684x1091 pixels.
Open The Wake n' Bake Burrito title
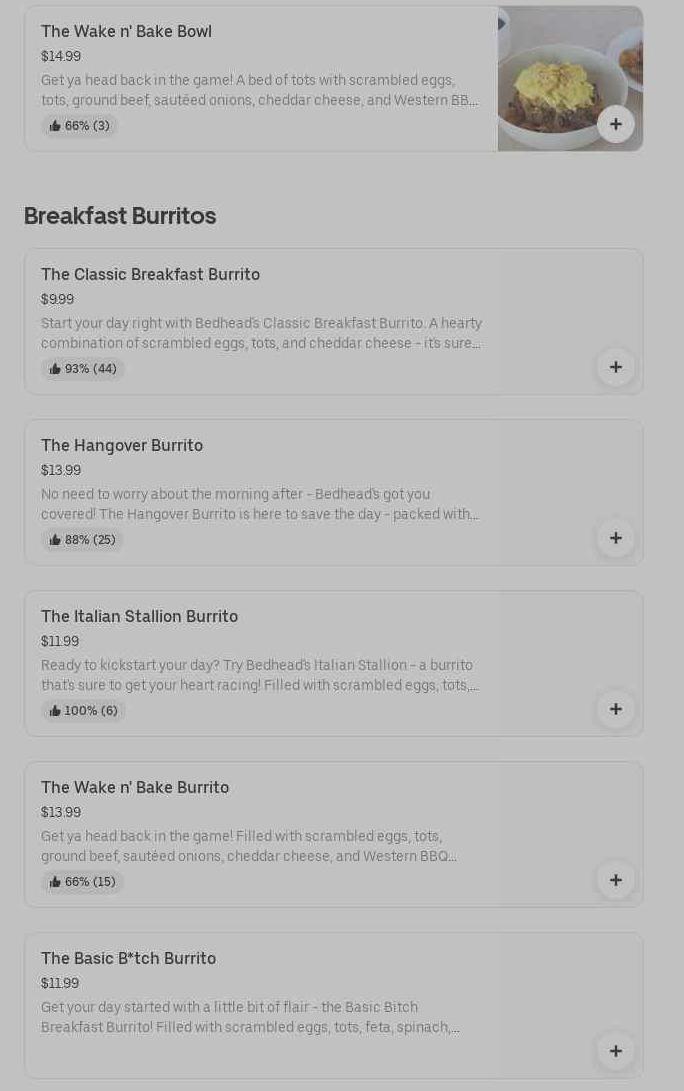click(135, 787)
